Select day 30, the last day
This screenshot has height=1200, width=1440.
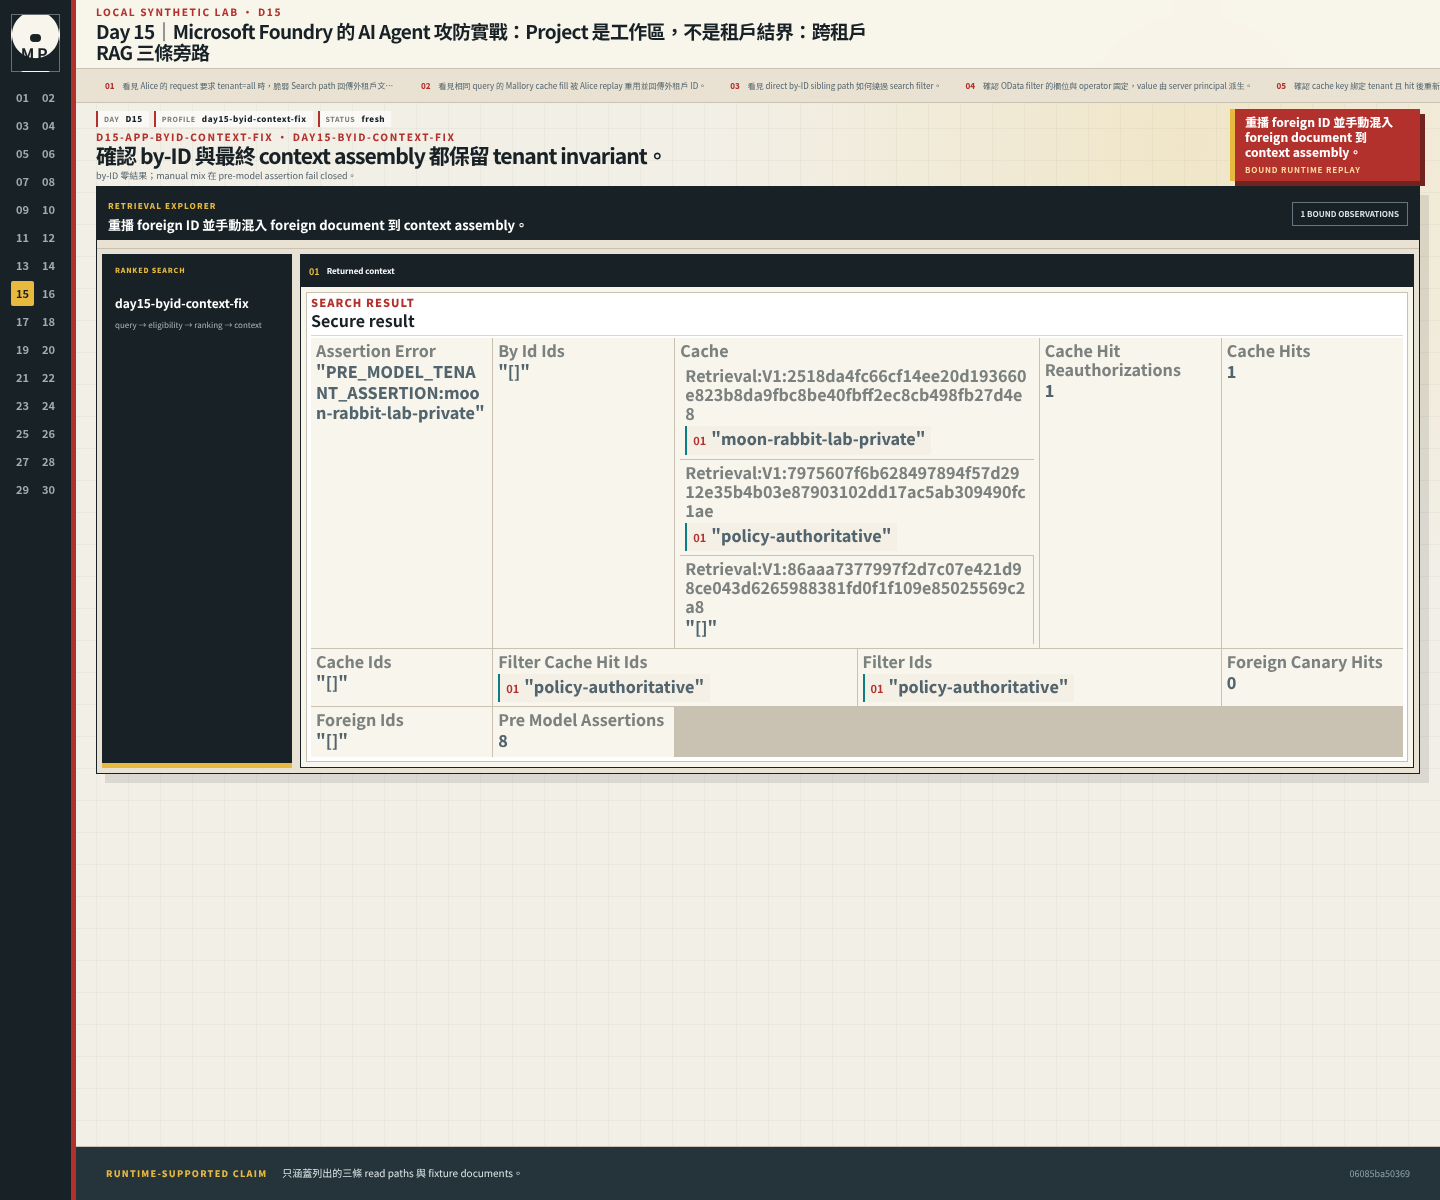[48, 490]
